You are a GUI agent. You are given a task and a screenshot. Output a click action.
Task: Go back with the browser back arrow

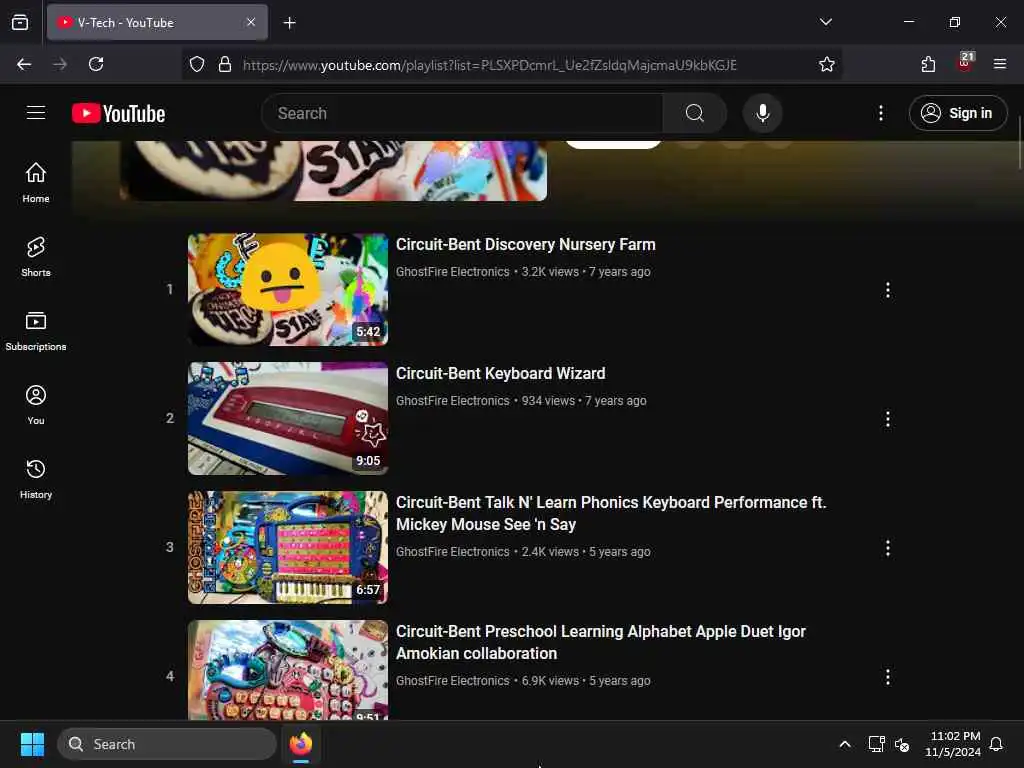(x=24, y=64)
